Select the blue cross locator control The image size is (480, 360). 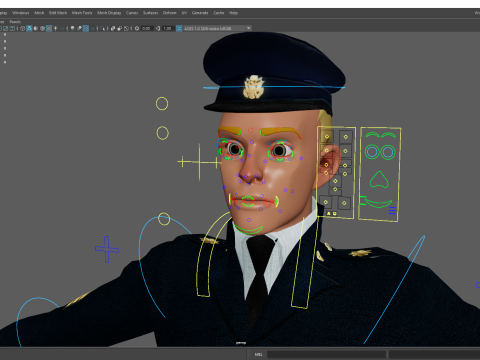pos(107,249)
